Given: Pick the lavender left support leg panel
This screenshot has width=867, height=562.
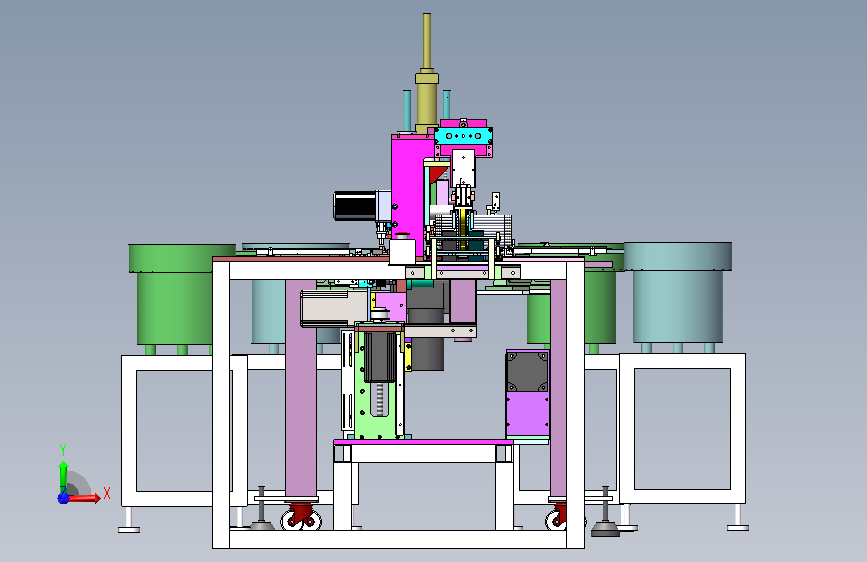Looking at the screenshot, I should pyautogui.click(x=301, y=388).
